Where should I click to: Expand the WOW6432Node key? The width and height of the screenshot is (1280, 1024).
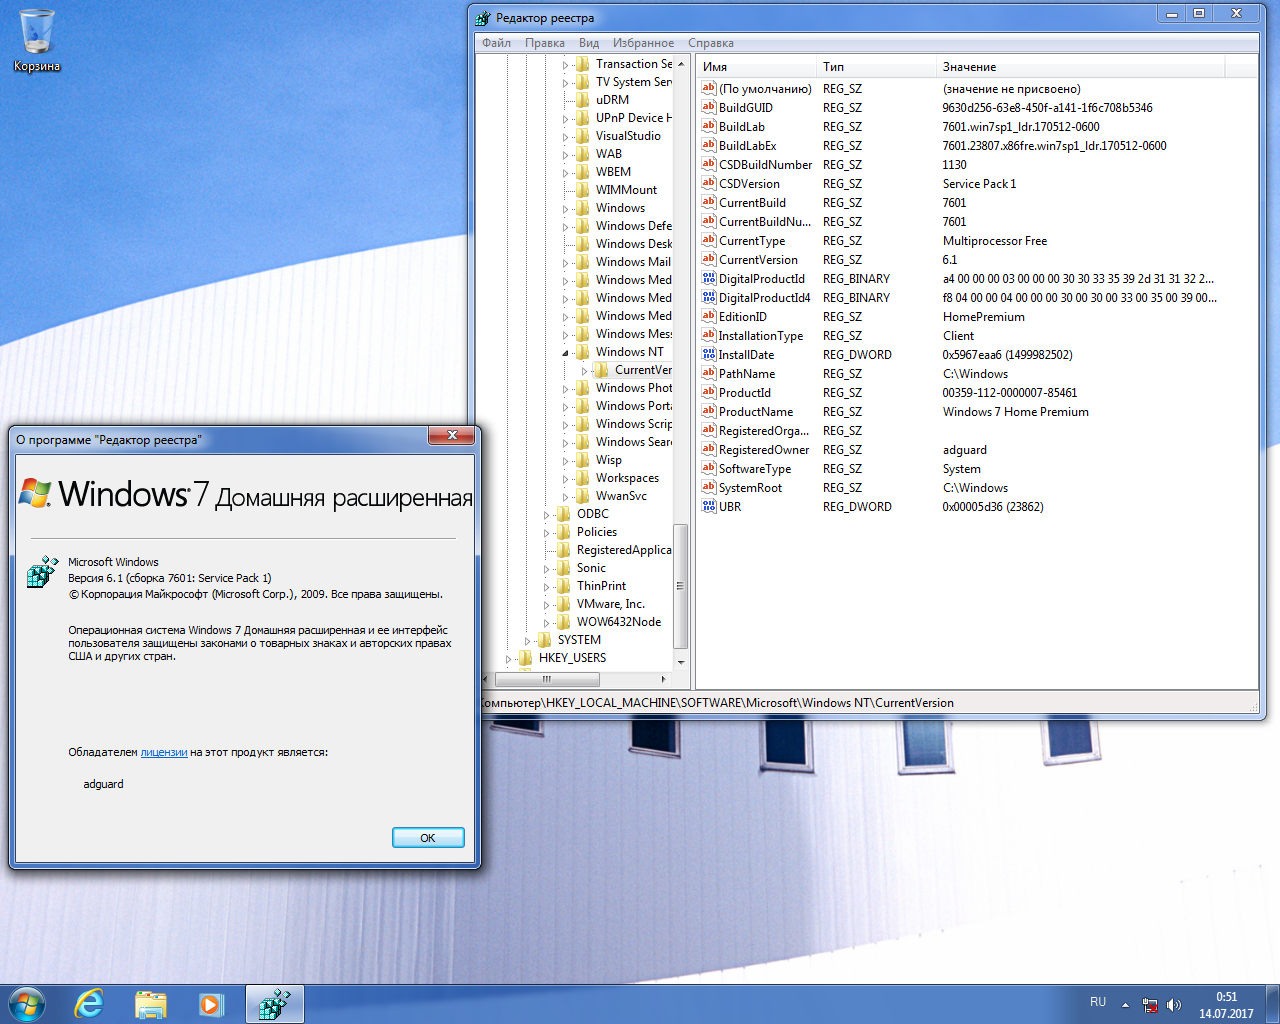coord(546,623)
